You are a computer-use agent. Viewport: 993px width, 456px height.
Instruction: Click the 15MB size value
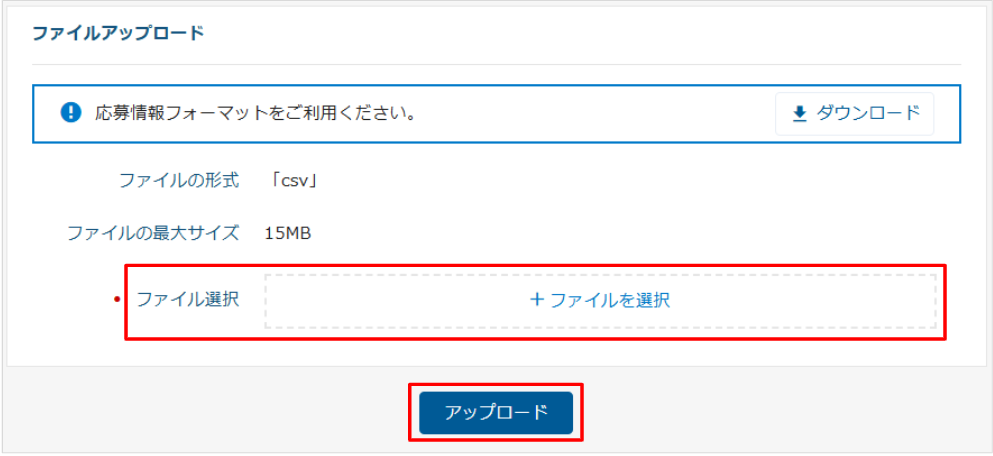[288, 233]
